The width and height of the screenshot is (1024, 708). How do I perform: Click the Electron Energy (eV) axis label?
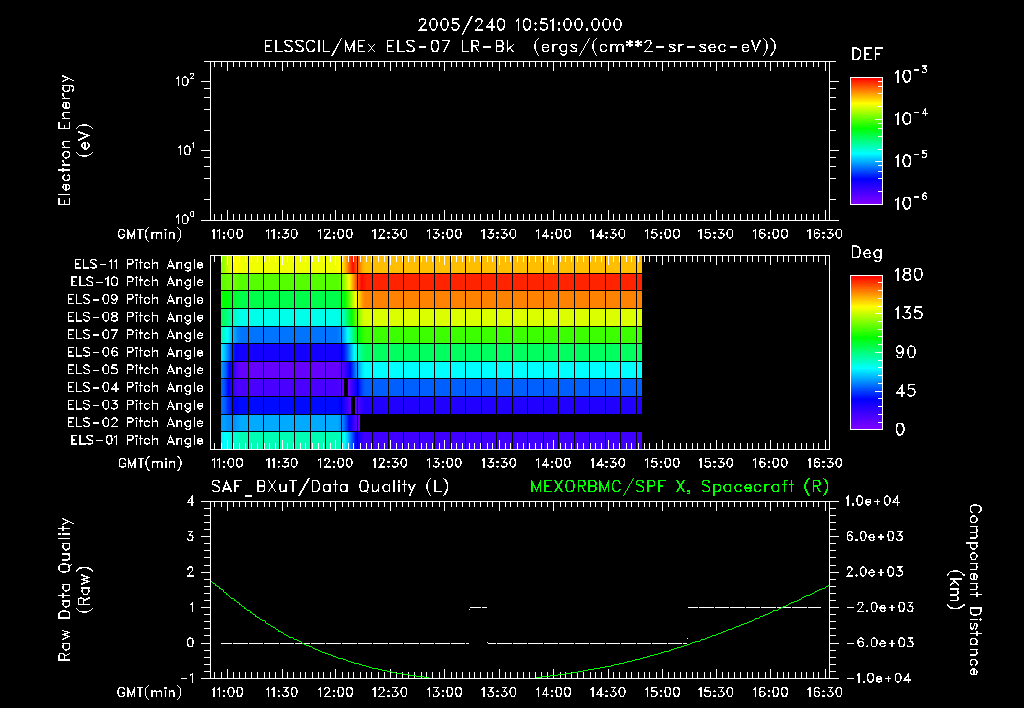coord(74,140)
